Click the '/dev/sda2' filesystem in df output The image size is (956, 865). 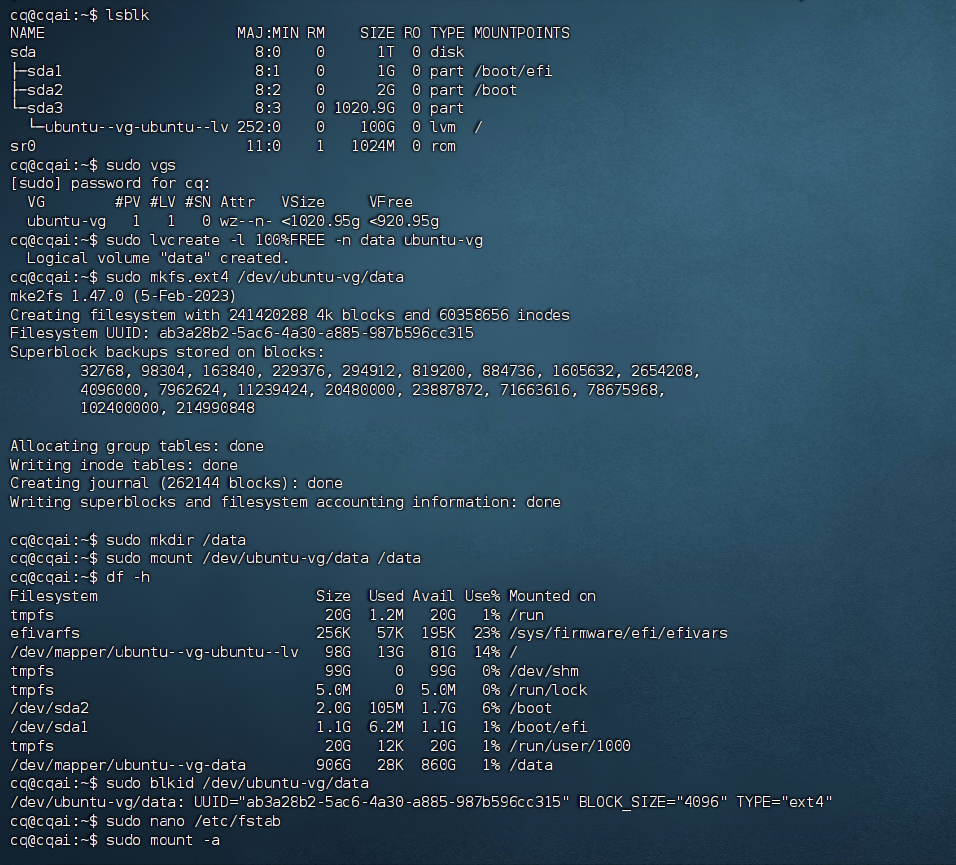click(49, 708)
